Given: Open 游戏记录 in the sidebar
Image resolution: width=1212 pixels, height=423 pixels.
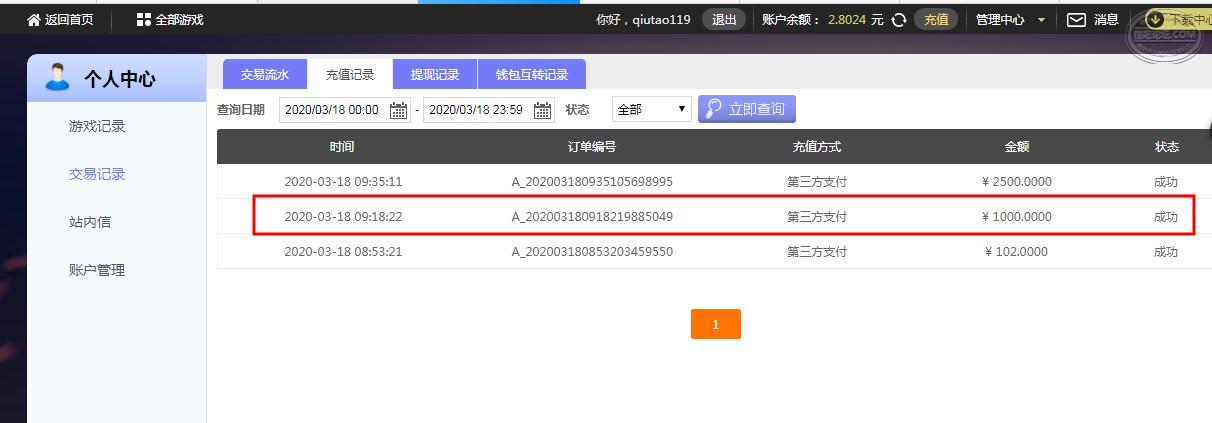Looking at the screenshot, I should (97, 126).
